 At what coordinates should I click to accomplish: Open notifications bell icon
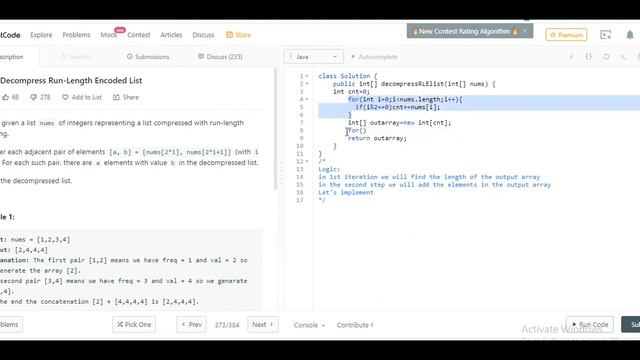[630, 35]
